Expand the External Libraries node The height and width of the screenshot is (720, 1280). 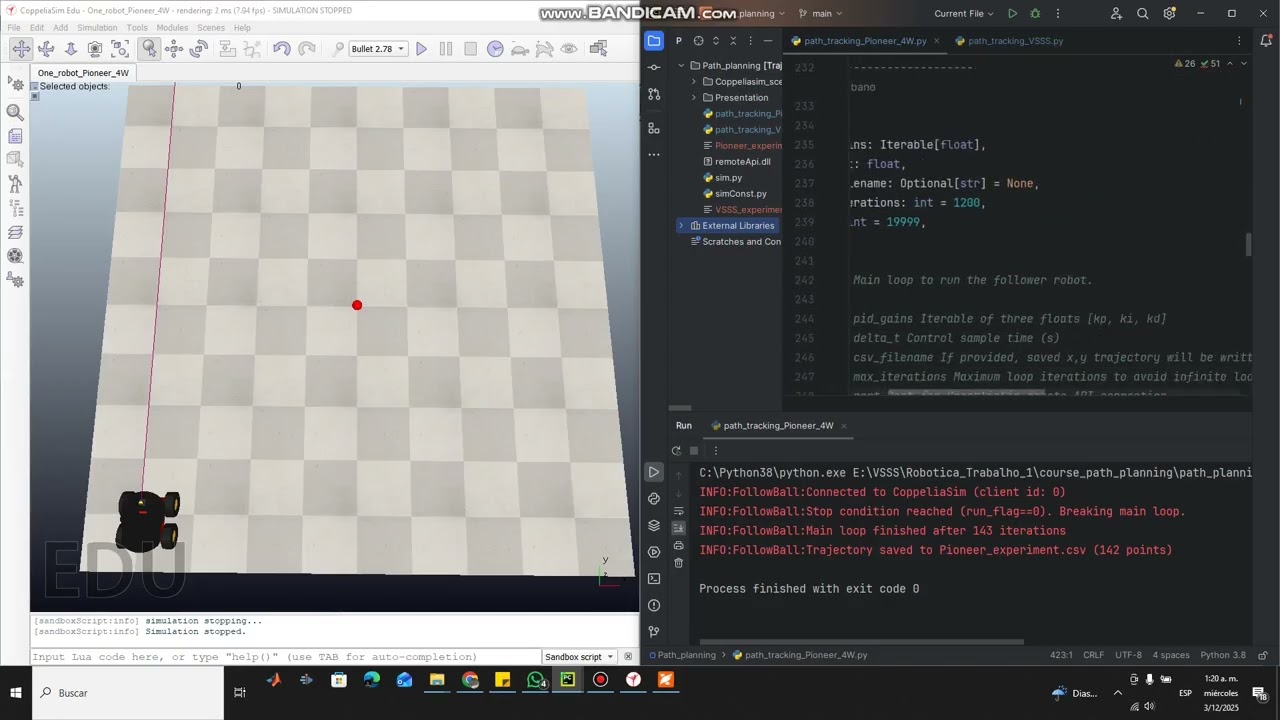point(682,226)
